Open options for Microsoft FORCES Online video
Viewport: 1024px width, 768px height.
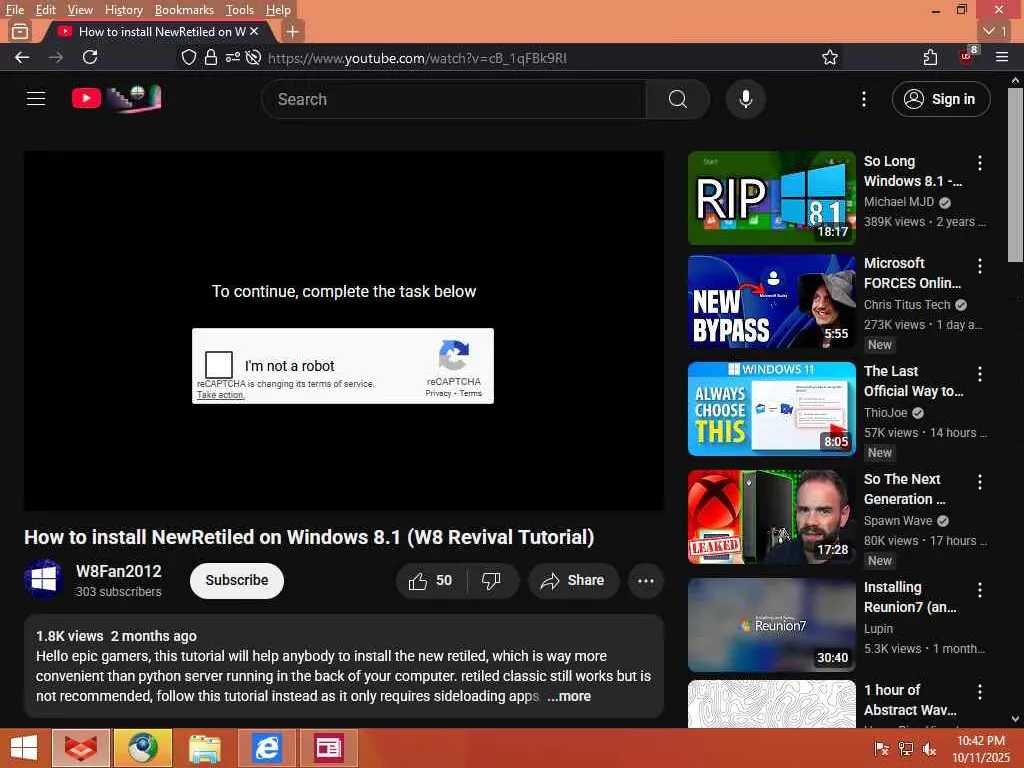pyautogui.click(x=980, y=265)
